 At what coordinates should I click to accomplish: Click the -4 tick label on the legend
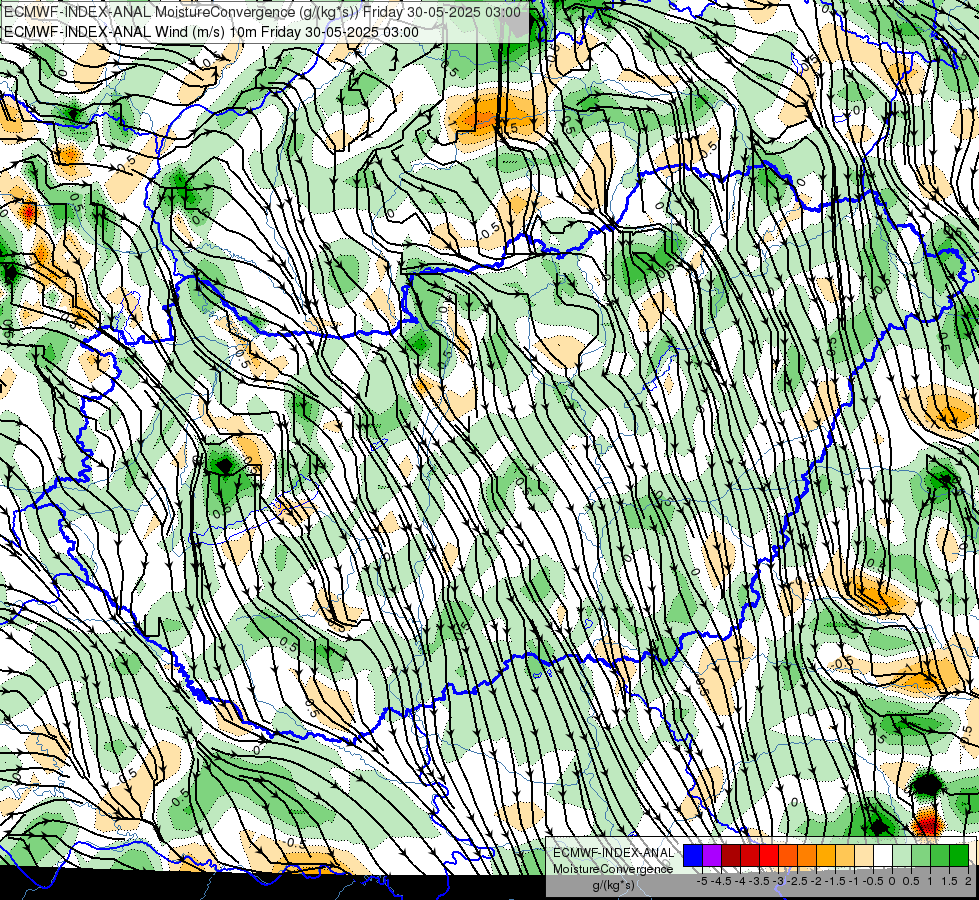point(740,881)
